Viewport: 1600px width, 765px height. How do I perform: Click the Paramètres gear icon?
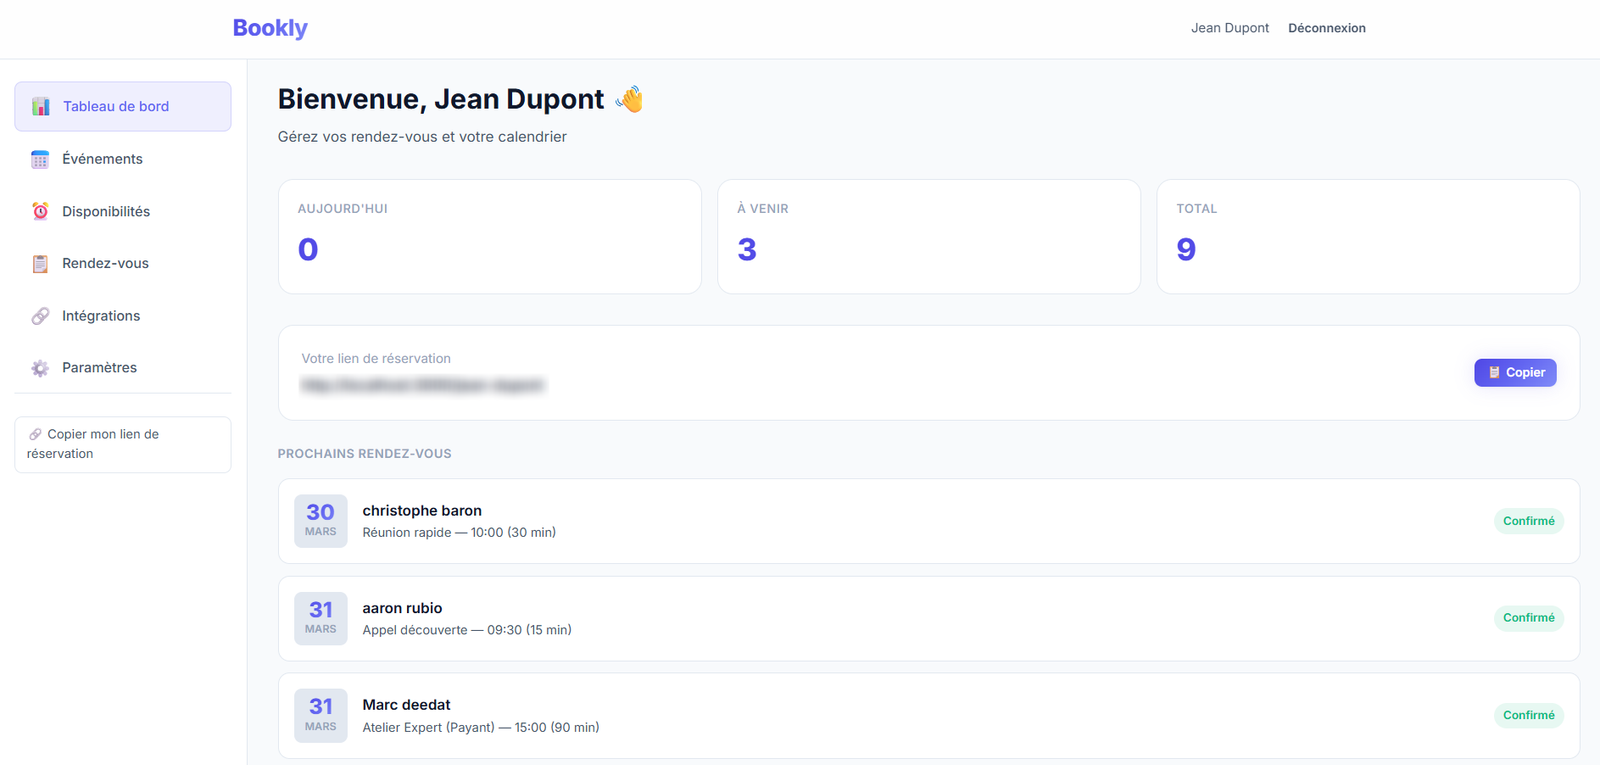[40, 368]
